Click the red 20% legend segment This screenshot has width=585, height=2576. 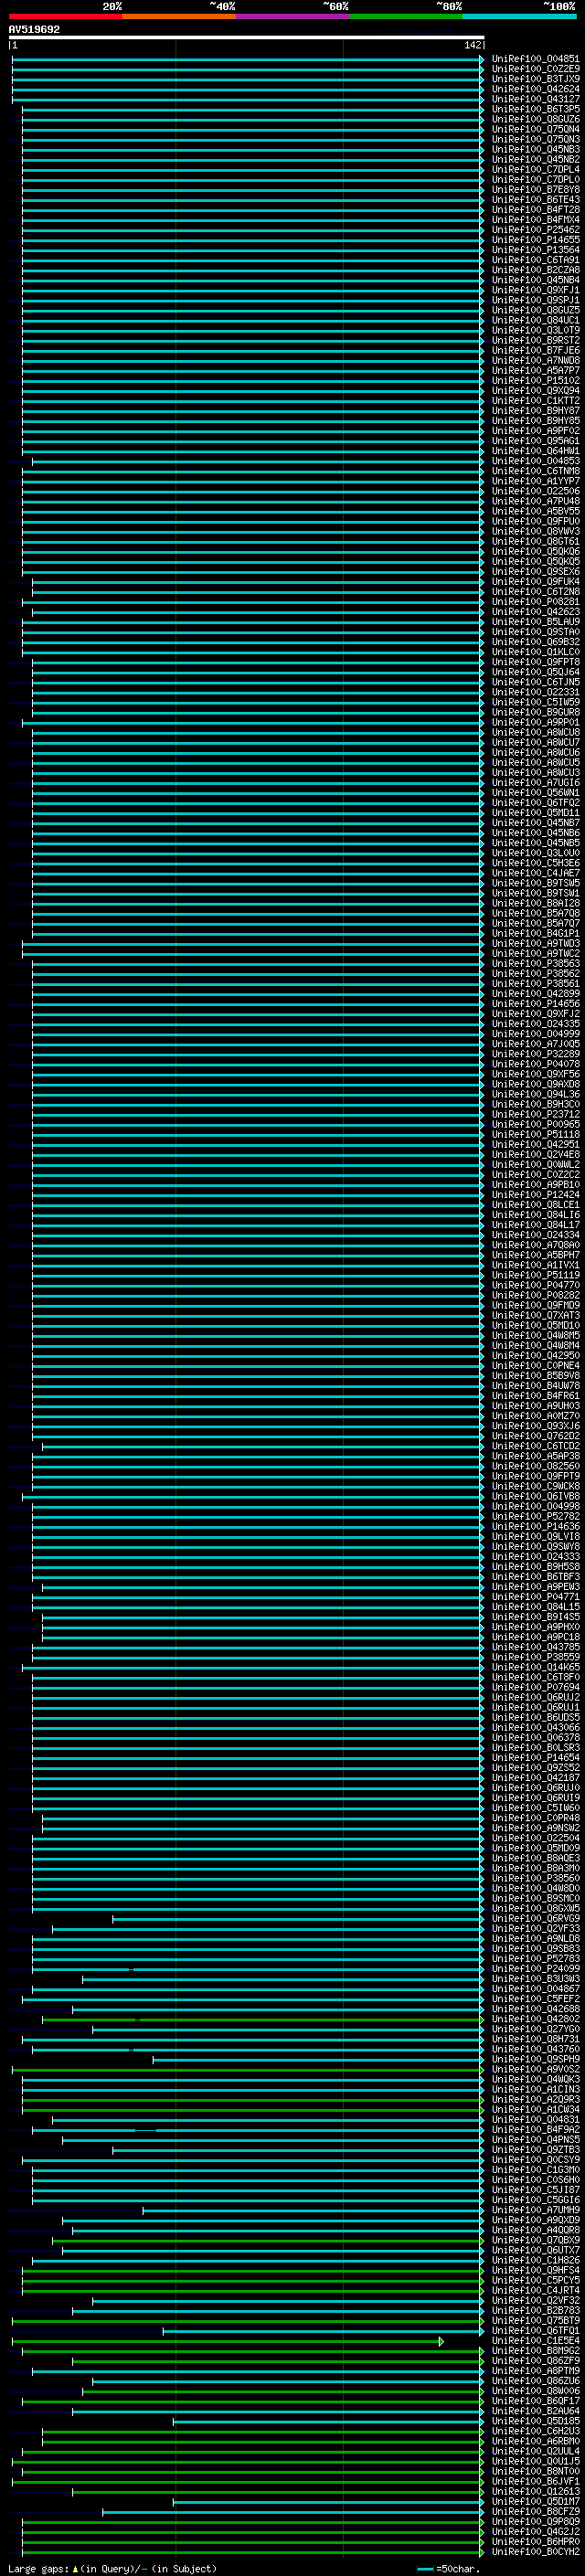pos(65,16)
